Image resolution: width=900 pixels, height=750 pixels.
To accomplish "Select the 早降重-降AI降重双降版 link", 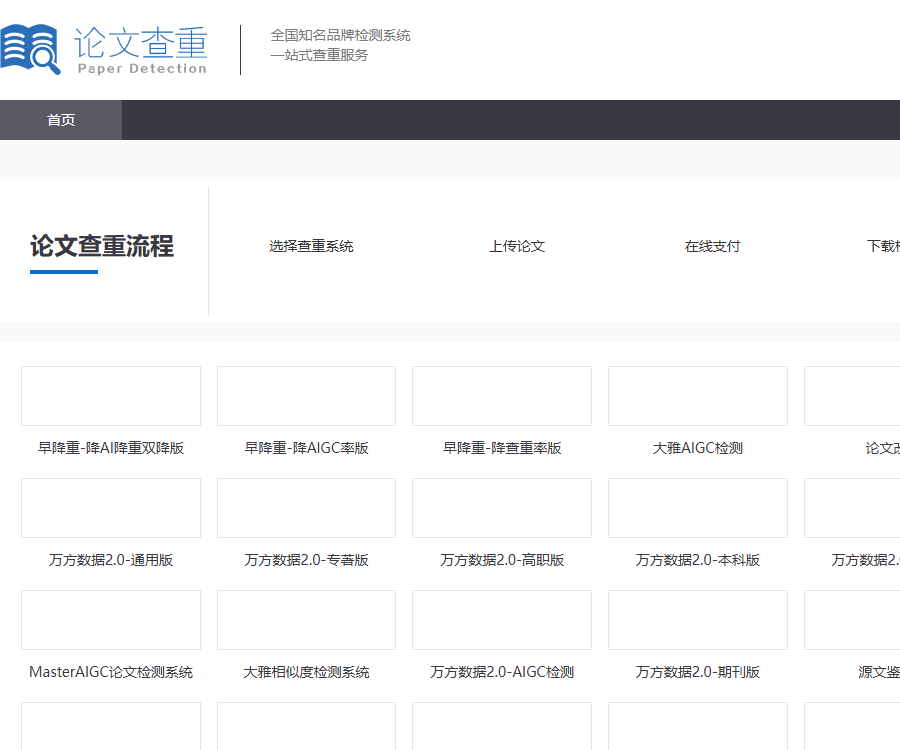I will 111,448.
